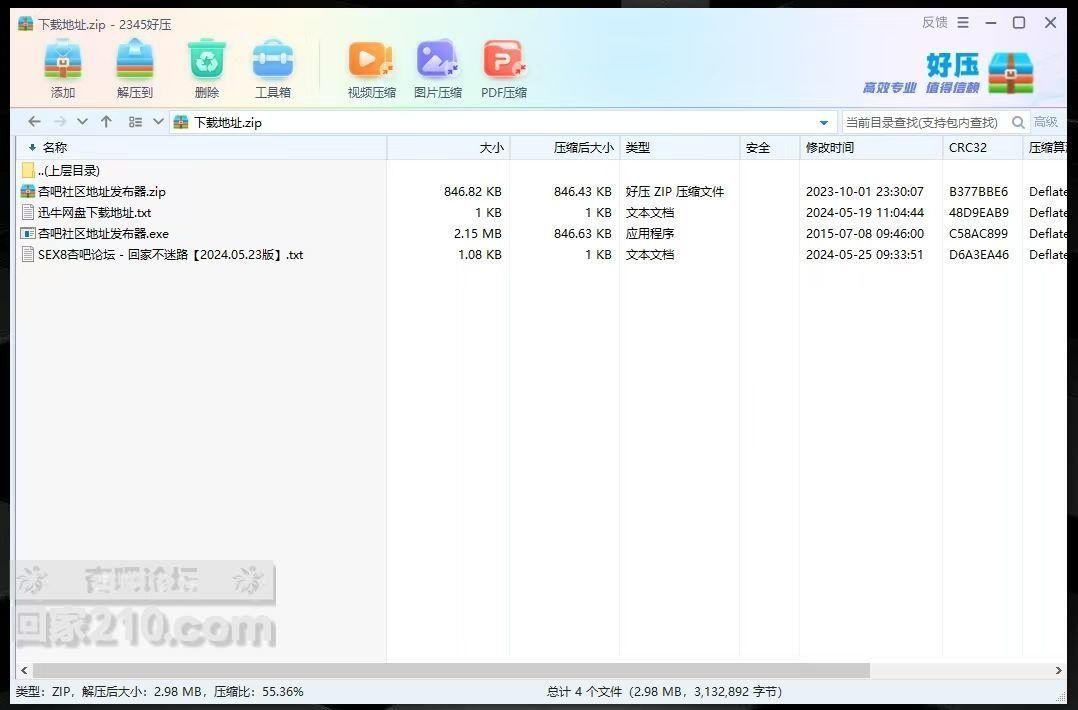
Task: Click the magnifier search icon
Action: (1018, 122)
